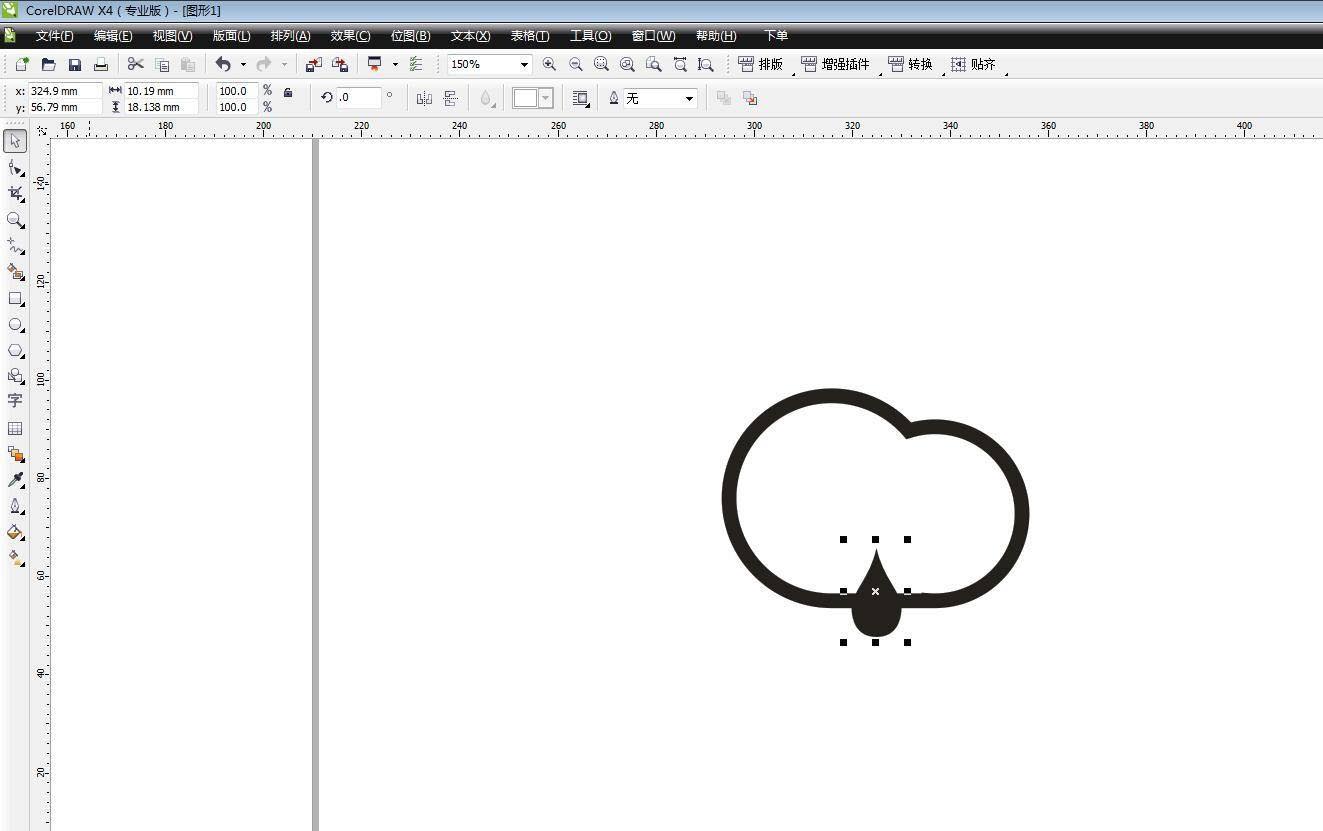Click the center X marker of selection
The image size is (1323, 831).
coord(875,591)
